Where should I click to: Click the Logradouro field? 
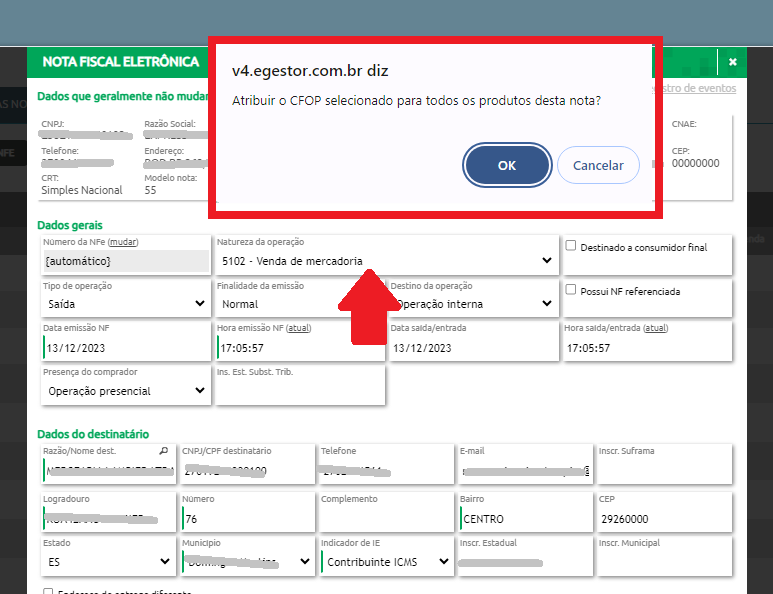click(109, 519)
